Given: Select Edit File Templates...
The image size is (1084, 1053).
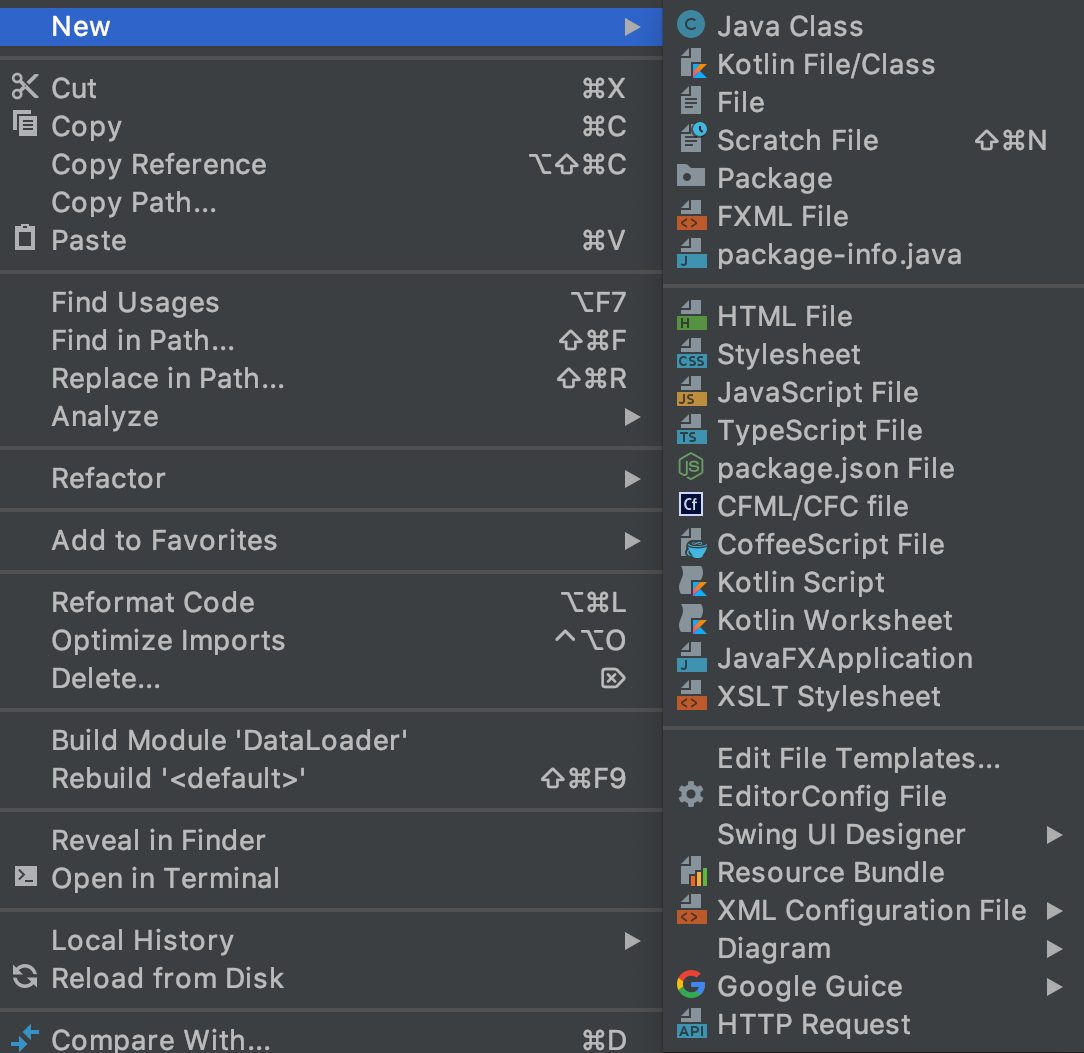Looking at the screenshot, I should coord(858,758).
